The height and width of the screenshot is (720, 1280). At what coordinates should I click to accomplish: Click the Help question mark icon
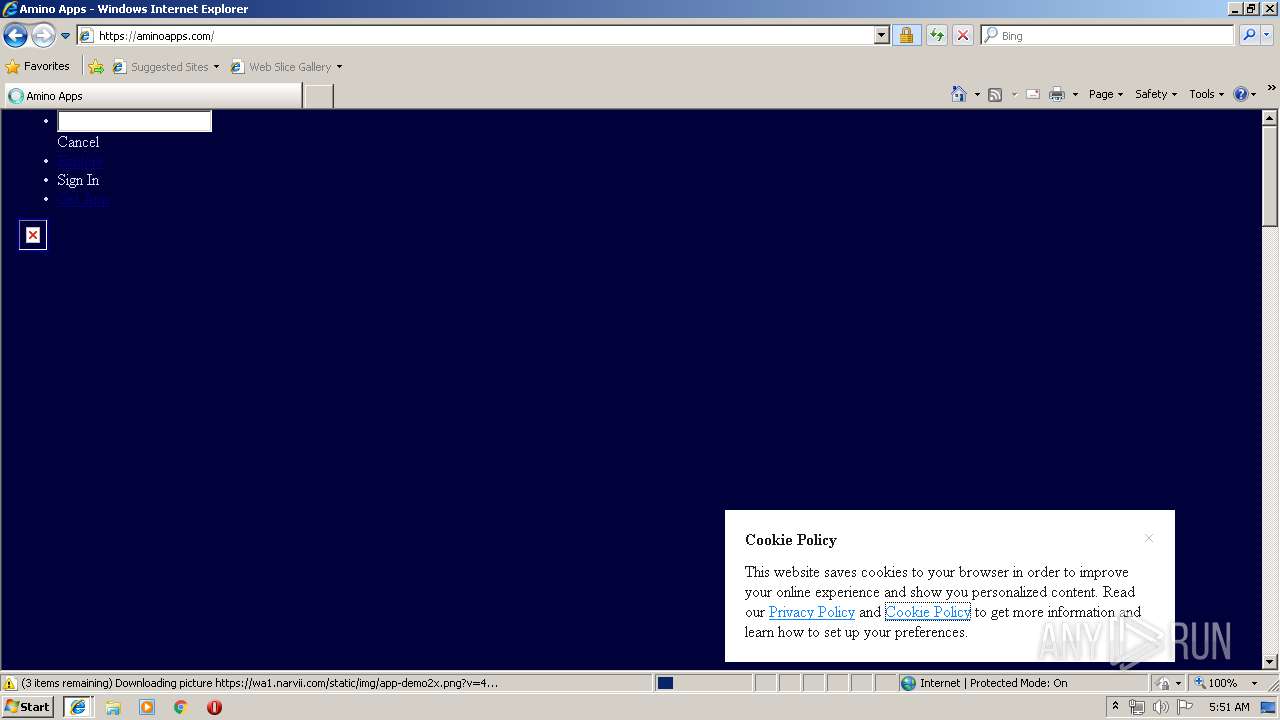point(1241,94)
